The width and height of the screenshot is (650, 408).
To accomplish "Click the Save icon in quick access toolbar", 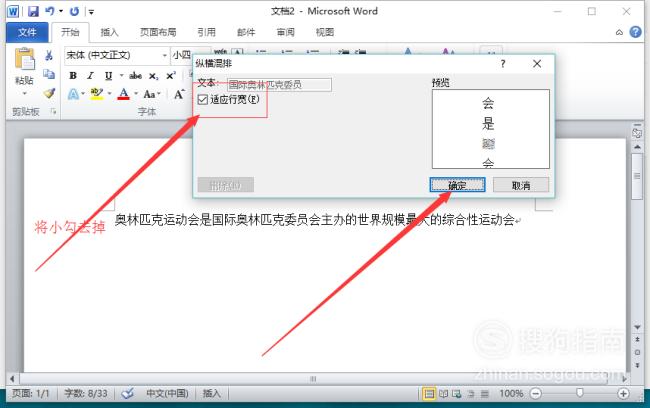I will 33,11.
